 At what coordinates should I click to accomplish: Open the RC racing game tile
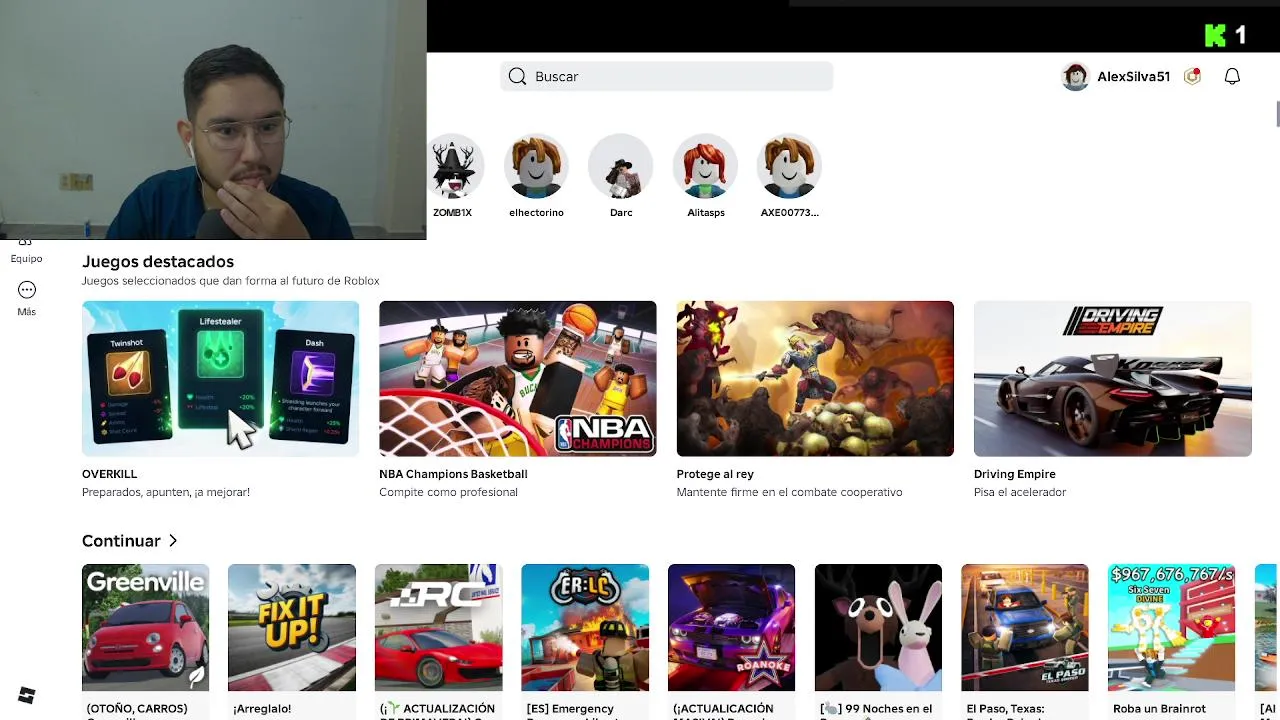coord(439,628)
